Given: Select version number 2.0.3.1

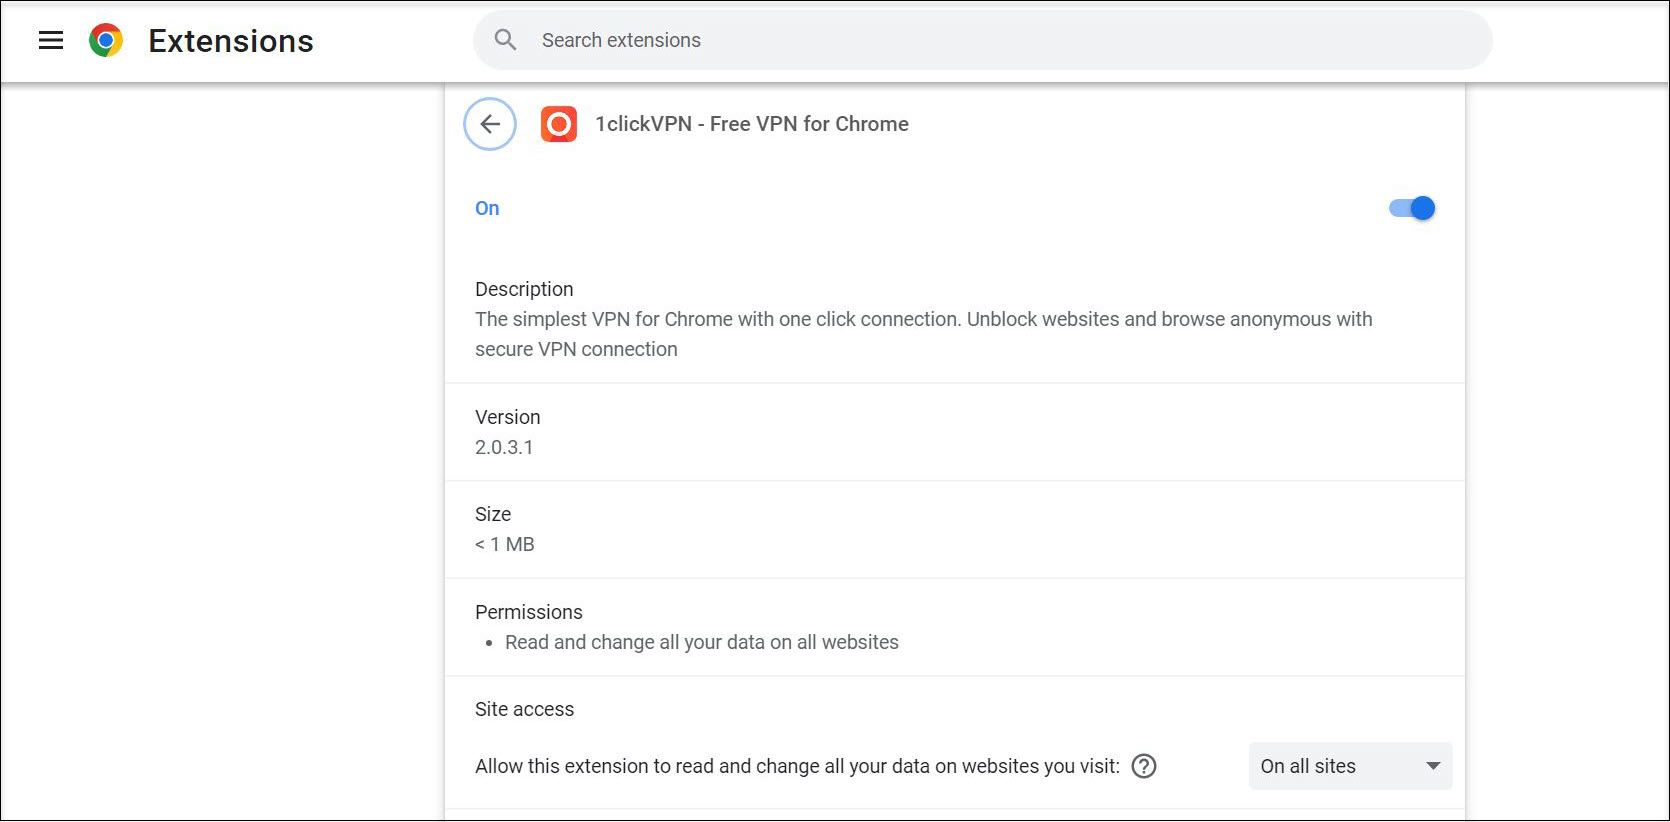Looking at the screenshot, I should (504, 447).
